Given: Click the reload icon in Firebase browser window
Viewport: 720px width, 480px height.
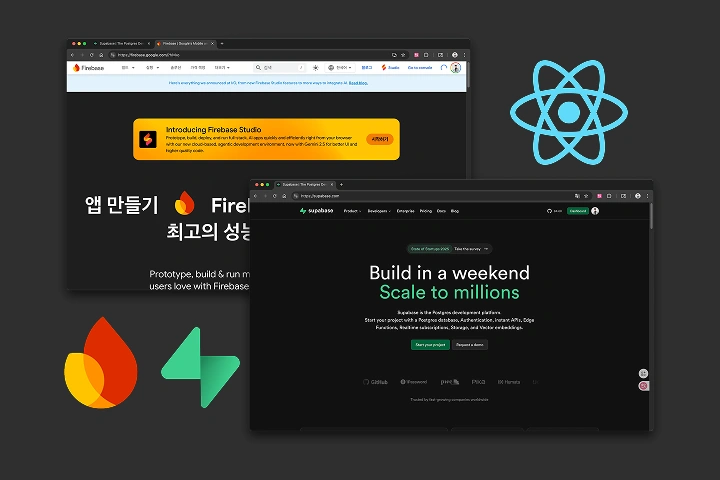Looking at the screenshot, I should point(91,55).
